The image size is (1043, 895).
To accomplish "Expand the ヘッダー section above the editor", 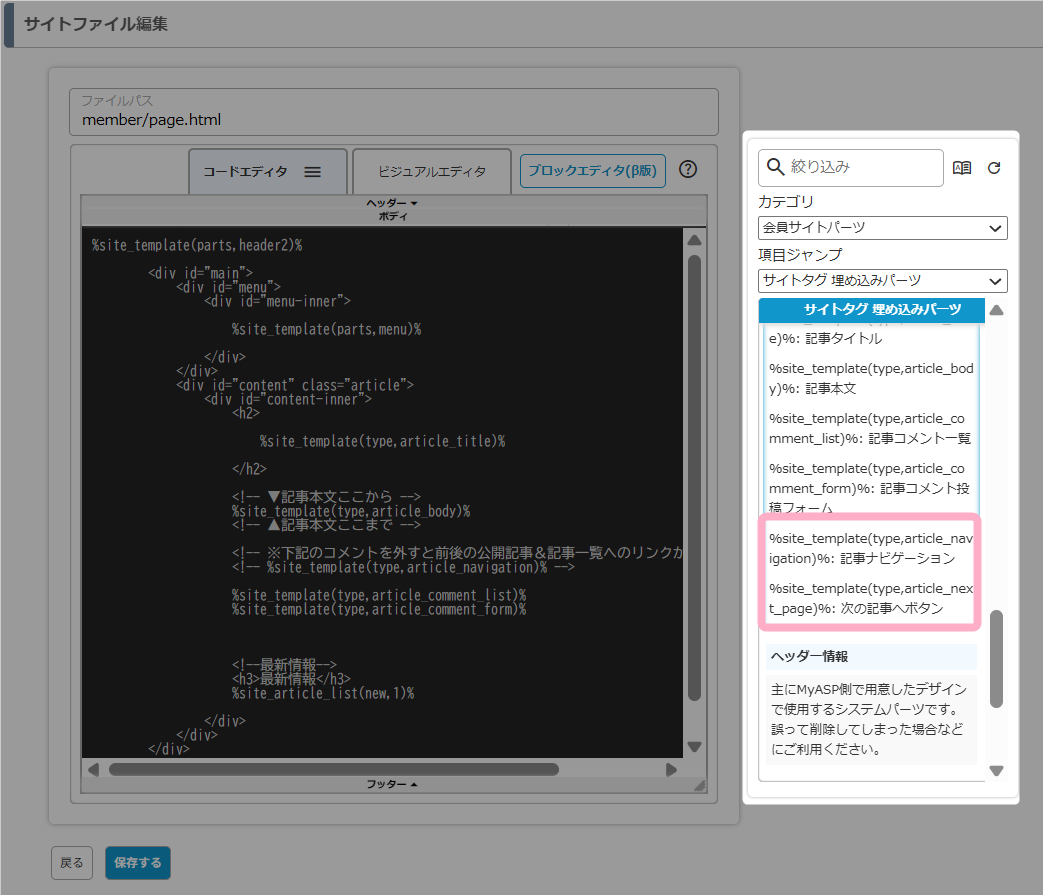I will (392, 203).
